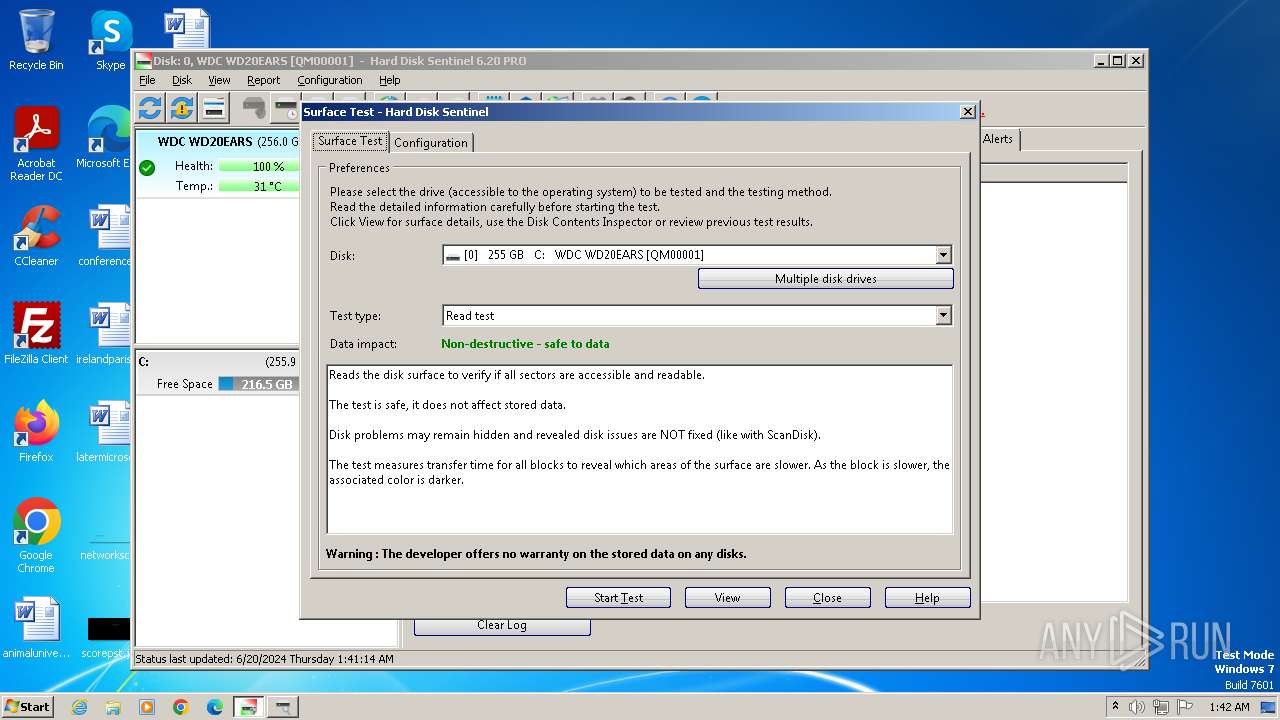The width and height of the screenshot is (1280, 720).
Task: Click the Temp 31 °C bar
Action: 258,187
